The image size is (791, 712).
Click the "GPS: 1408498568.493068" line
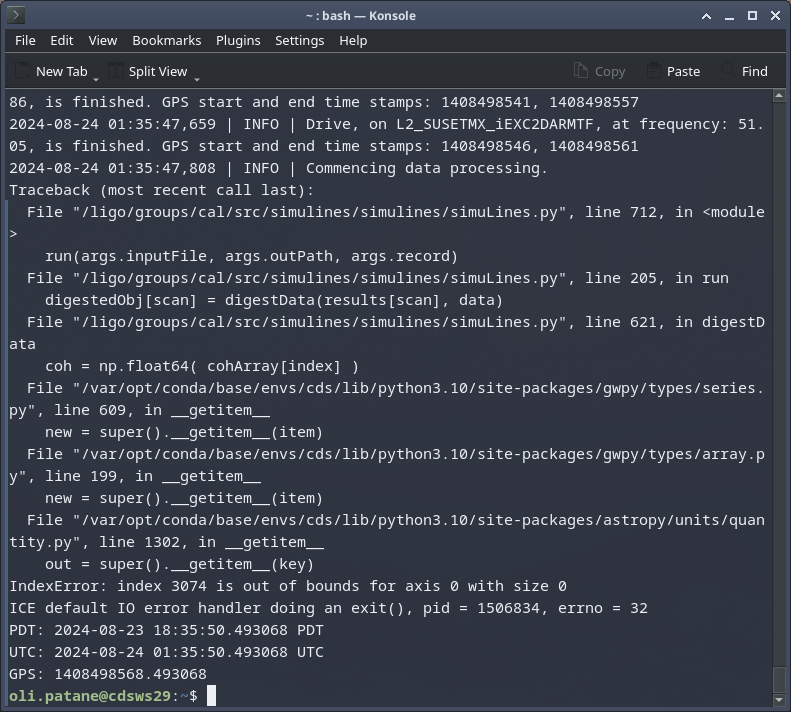pos(108,674)
